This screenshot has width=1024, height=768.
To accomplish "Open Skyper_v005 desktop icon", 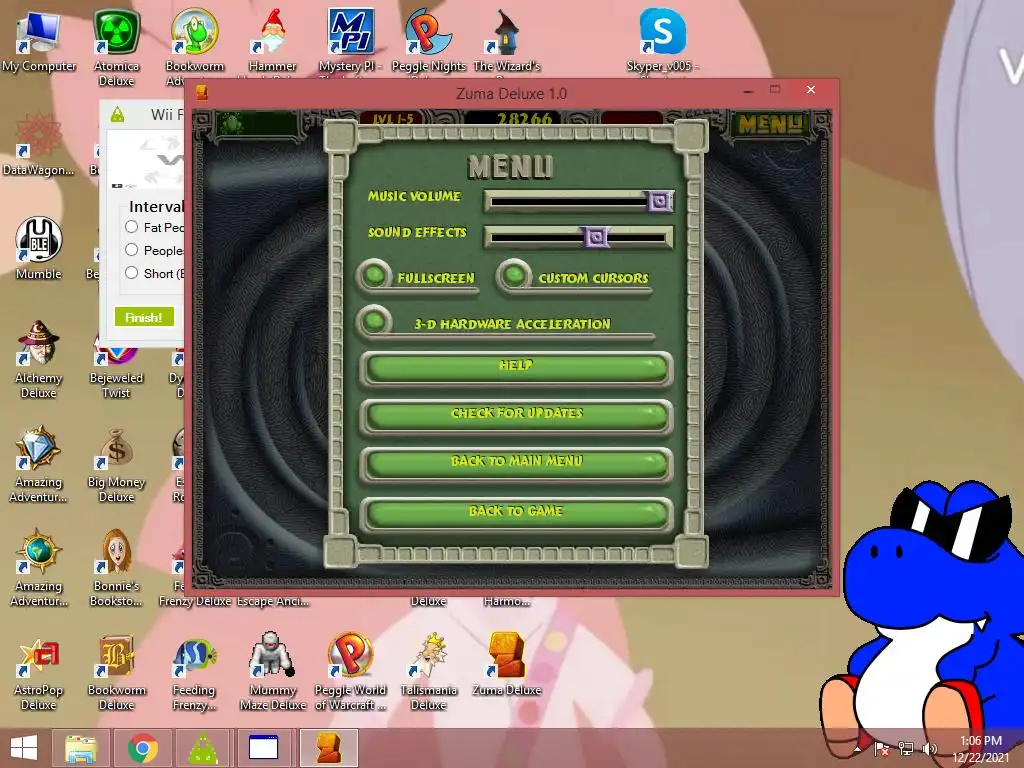I will pyautogui.click(x=662, y=41).
